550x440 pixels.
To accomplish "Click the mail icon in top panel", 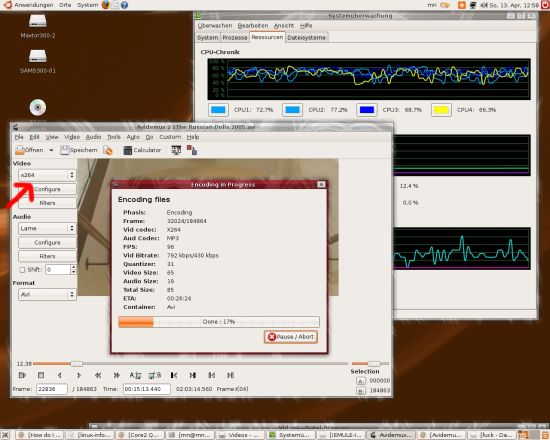I will pyautogui.click(x=115, y=5).
